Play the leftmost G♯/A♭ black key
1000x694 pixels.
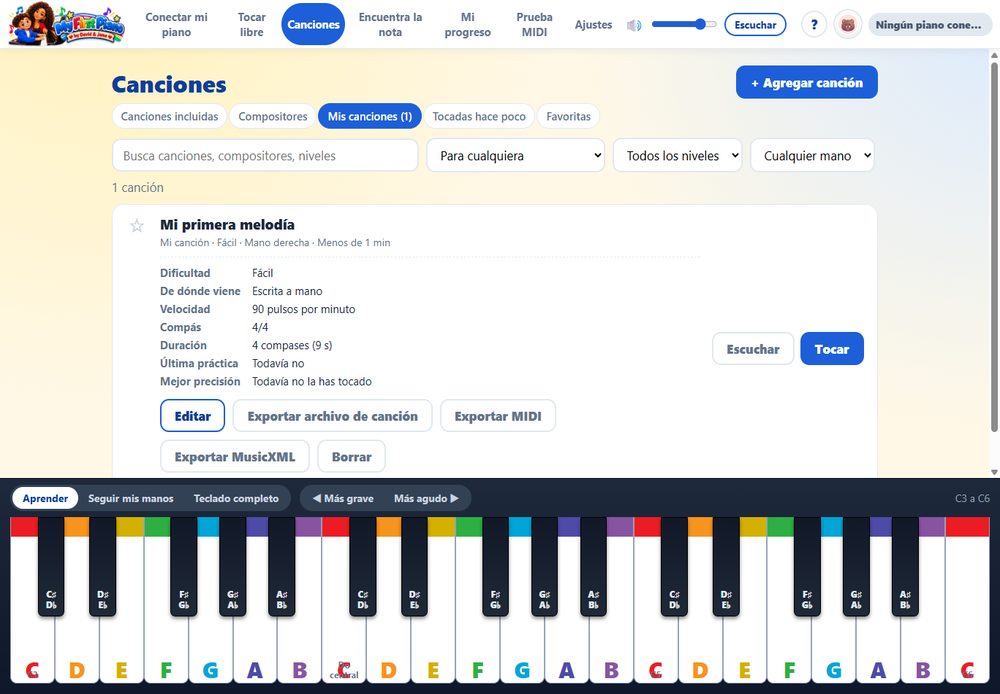click(x=233, y=568)
